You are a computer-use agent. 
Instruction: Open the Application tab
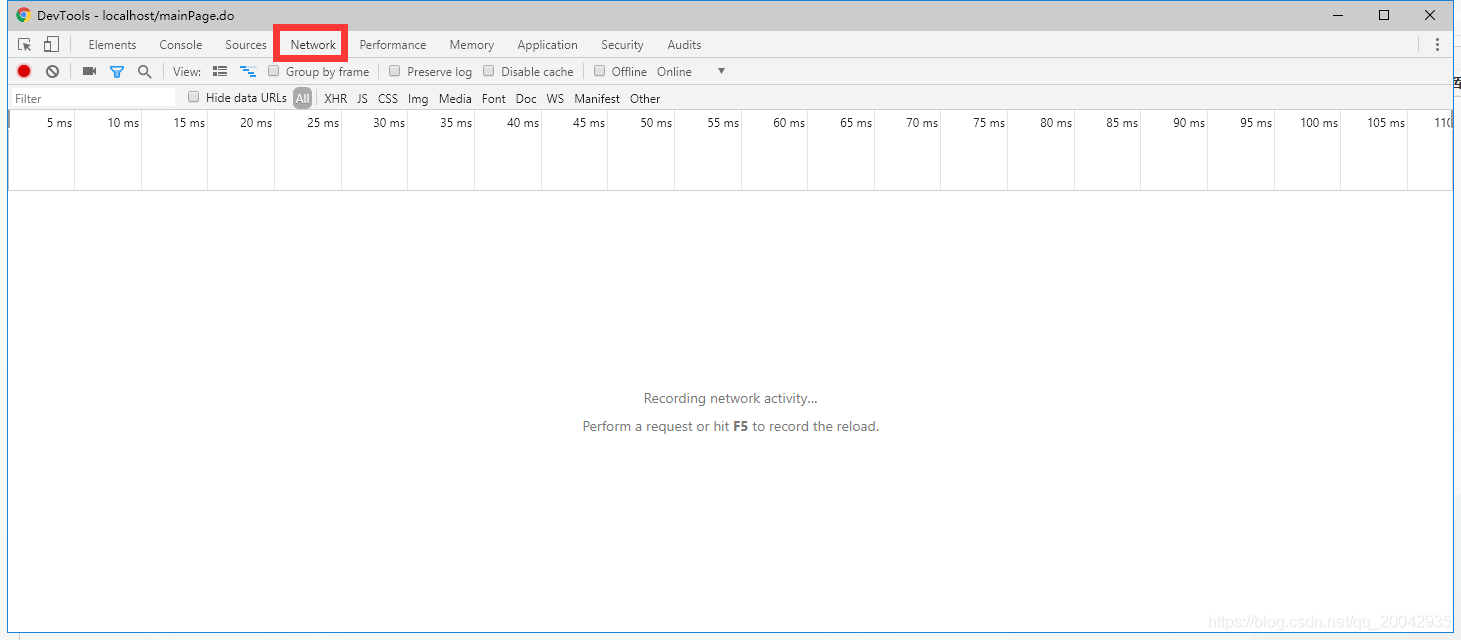[x=548, y=44]
